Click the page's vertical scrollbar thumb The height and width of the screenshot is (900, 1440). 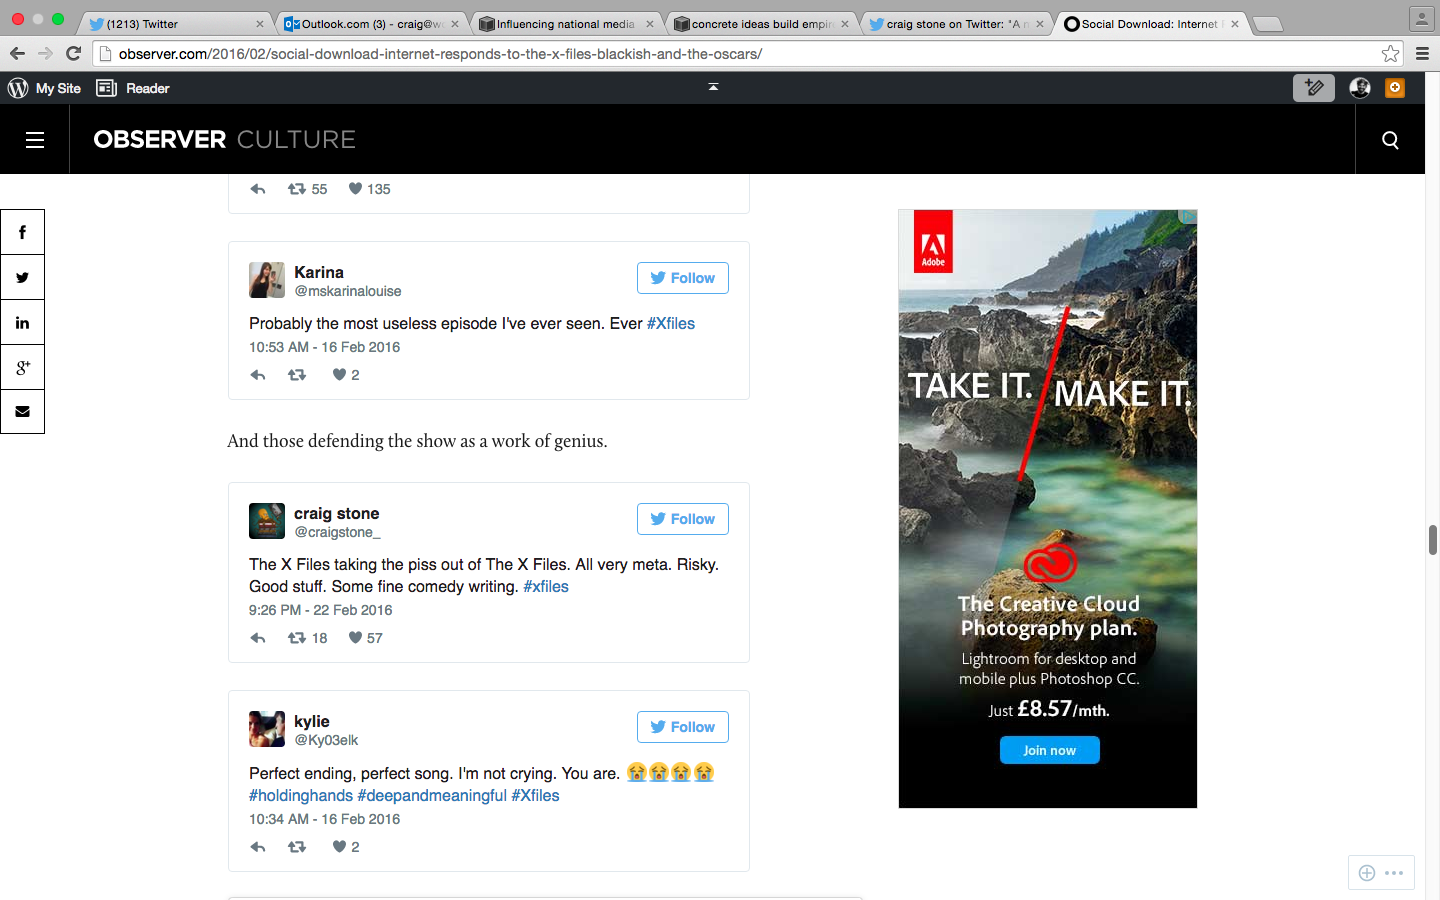(x=1432, y=539)
